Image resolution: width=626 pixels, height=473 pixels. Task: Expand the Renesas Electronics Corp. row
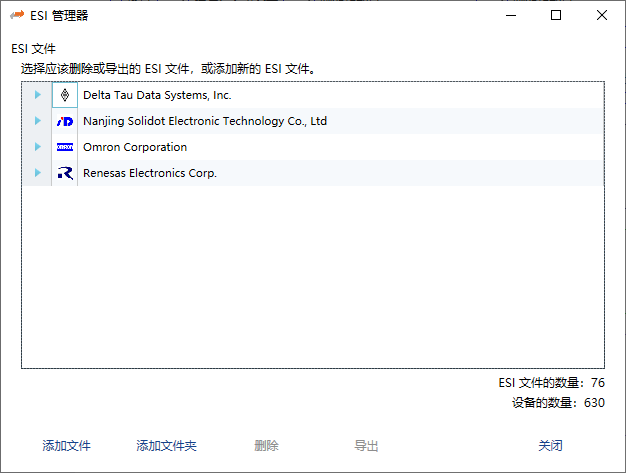38,172
